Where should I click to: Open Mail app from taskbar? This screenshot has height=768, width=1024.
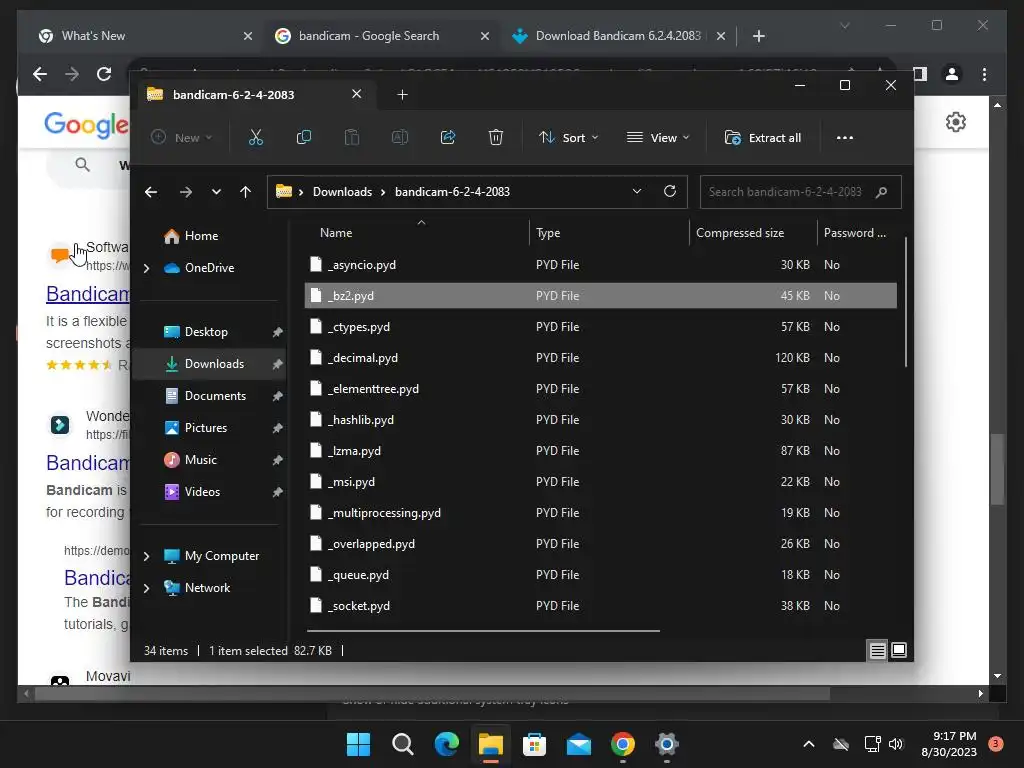click(x=579, y=744)
